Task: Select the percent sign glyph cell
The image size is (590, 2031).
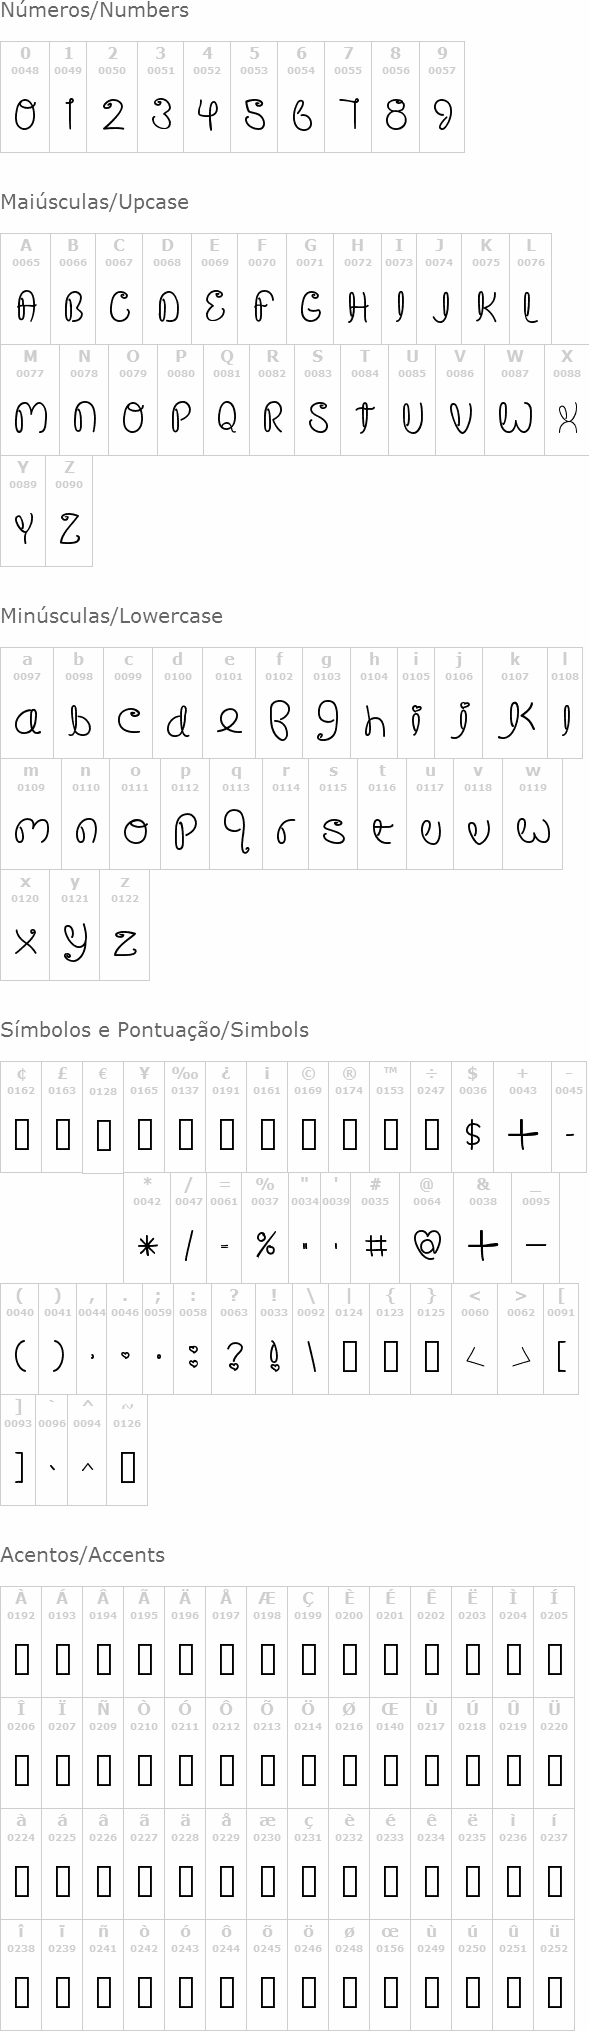Action: [x=265, y=1228]
